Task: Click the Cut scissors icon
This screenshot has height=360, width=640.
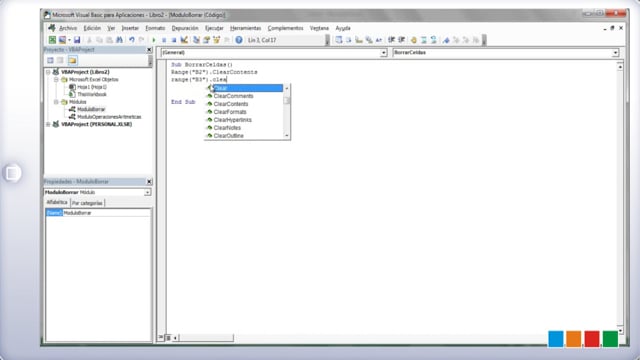Action: click(x=89, y=40)
